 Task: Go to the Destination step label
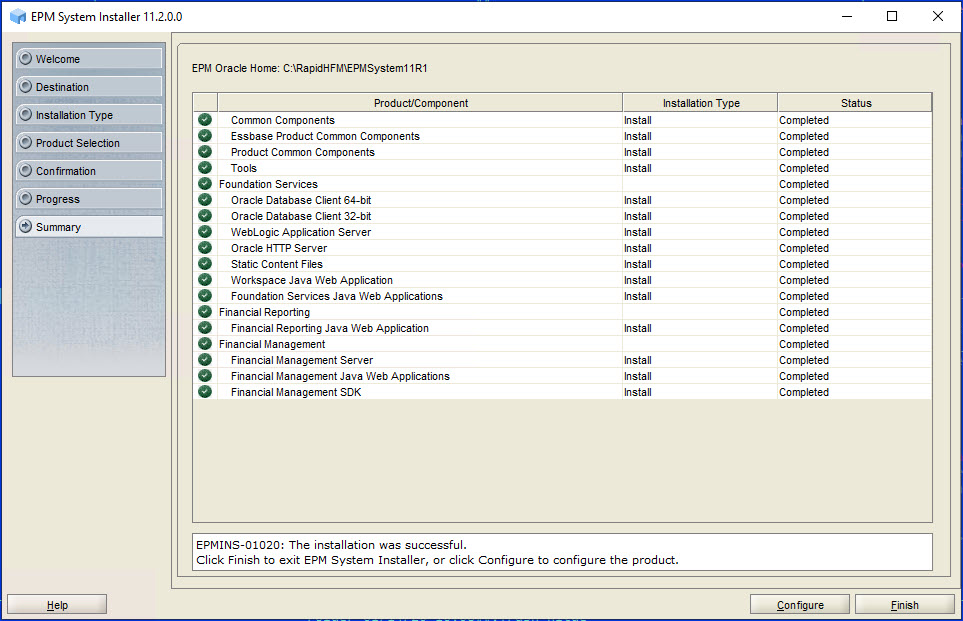tap(62, 87)
